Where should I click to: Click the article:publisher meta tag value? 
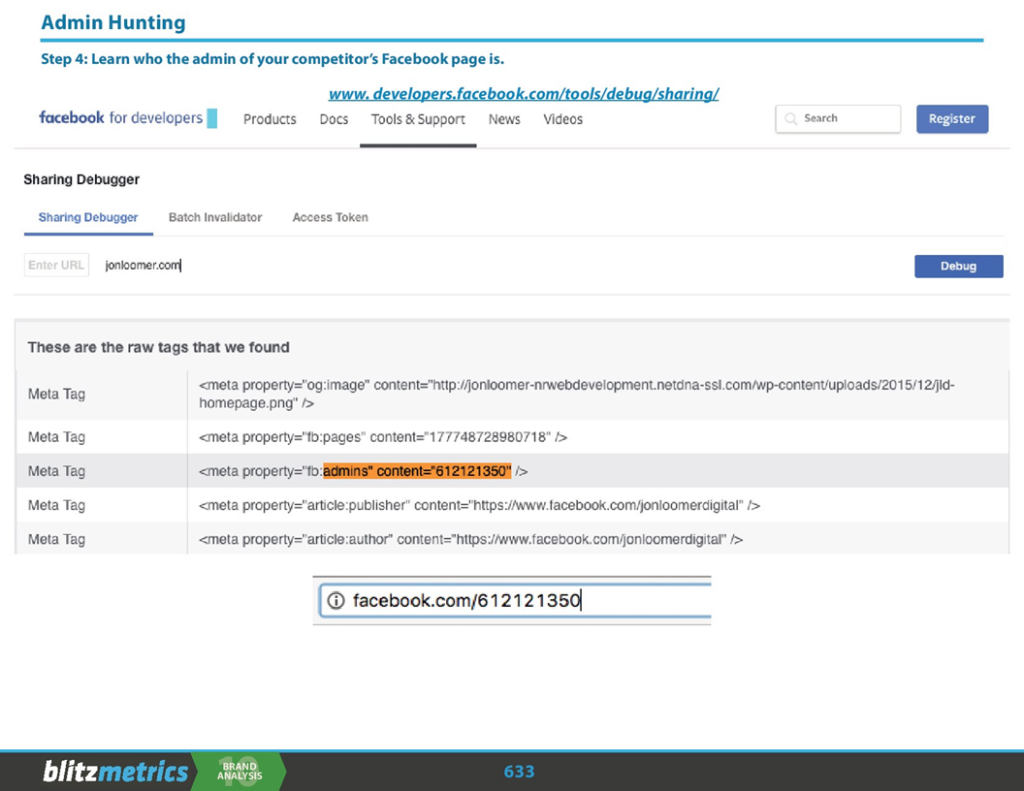[479, 506]
